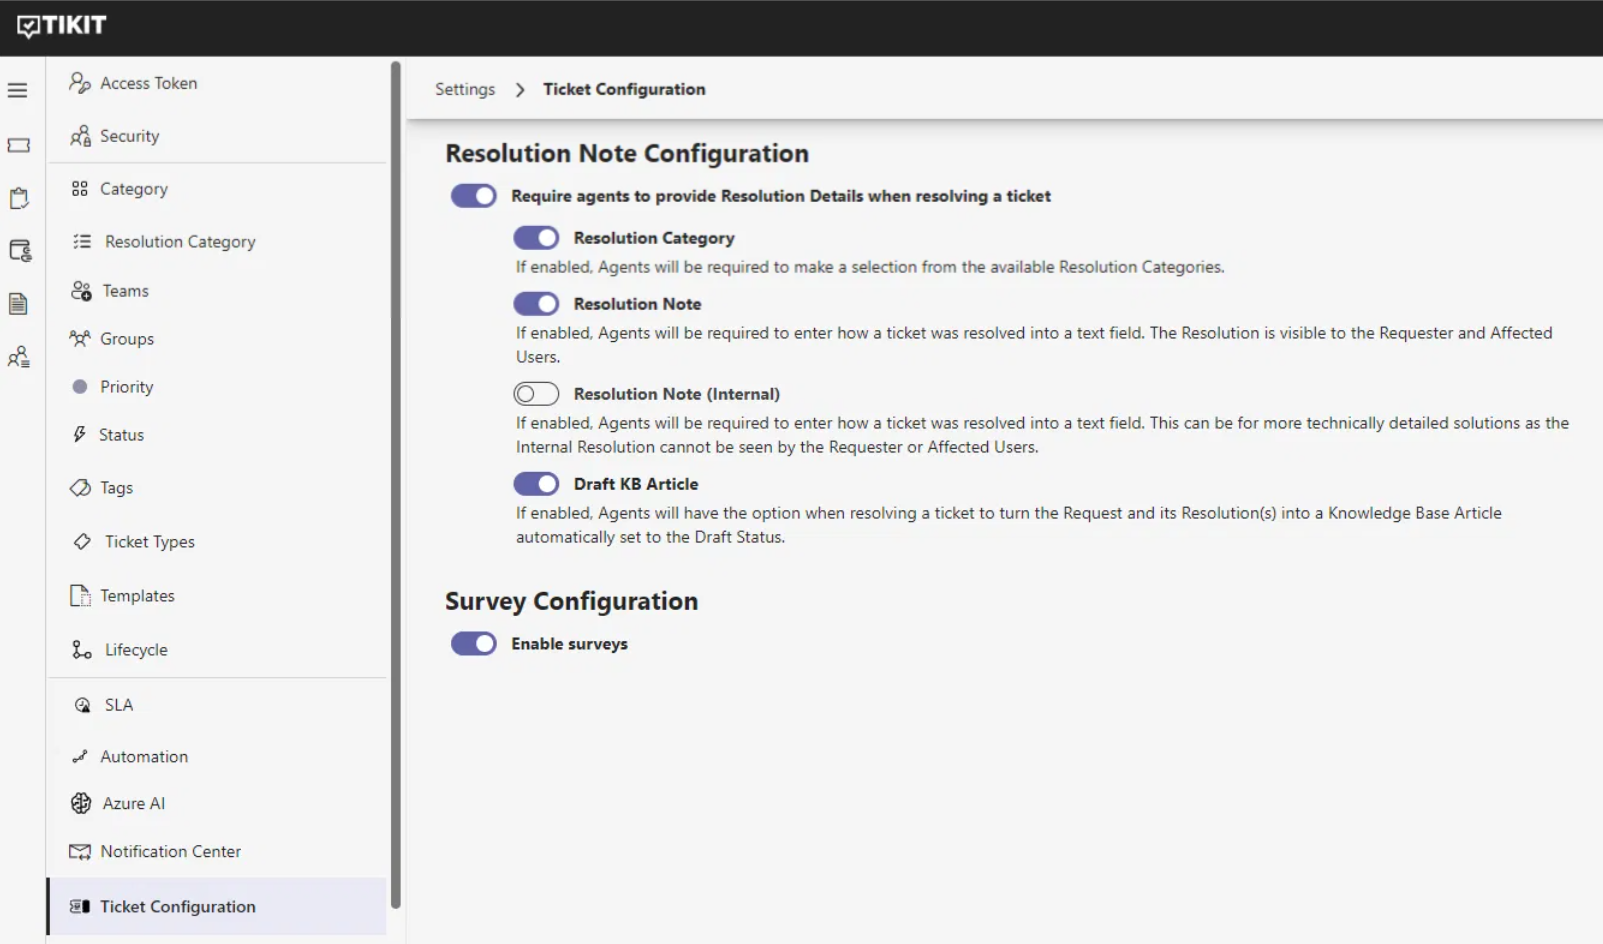Open the SLA settings section

pyautogui.click(x=118, y=704)
